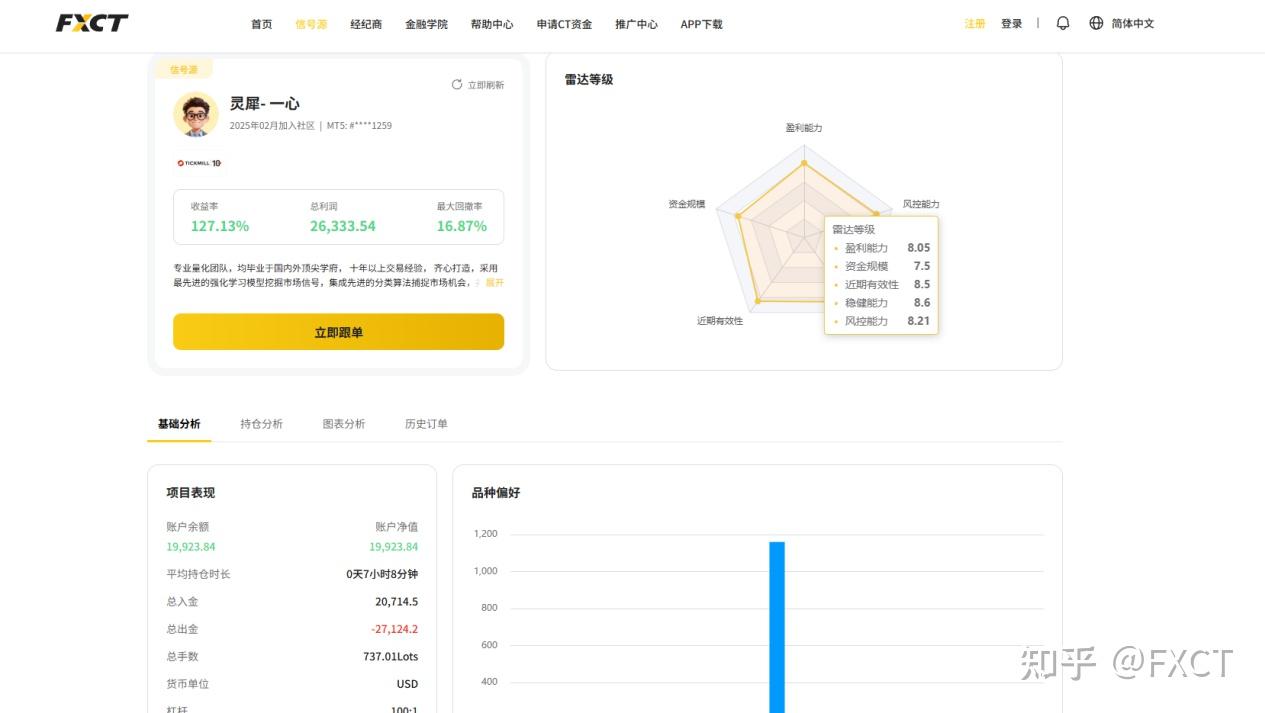Click the 0天7小时8分钟 holding time value
The image size is (1265, 713).
point(382,574)
